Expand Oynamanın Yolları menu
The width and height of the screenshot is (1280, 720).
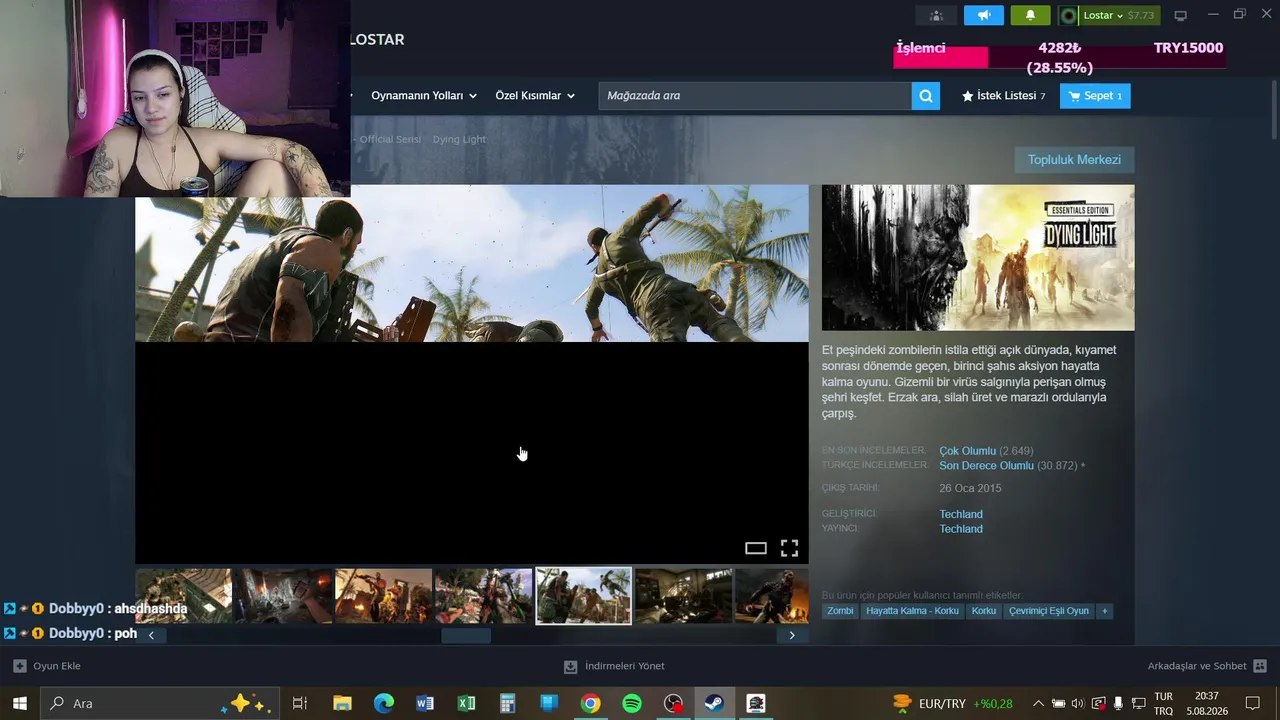pyautogui.click(x=424, y=96)
